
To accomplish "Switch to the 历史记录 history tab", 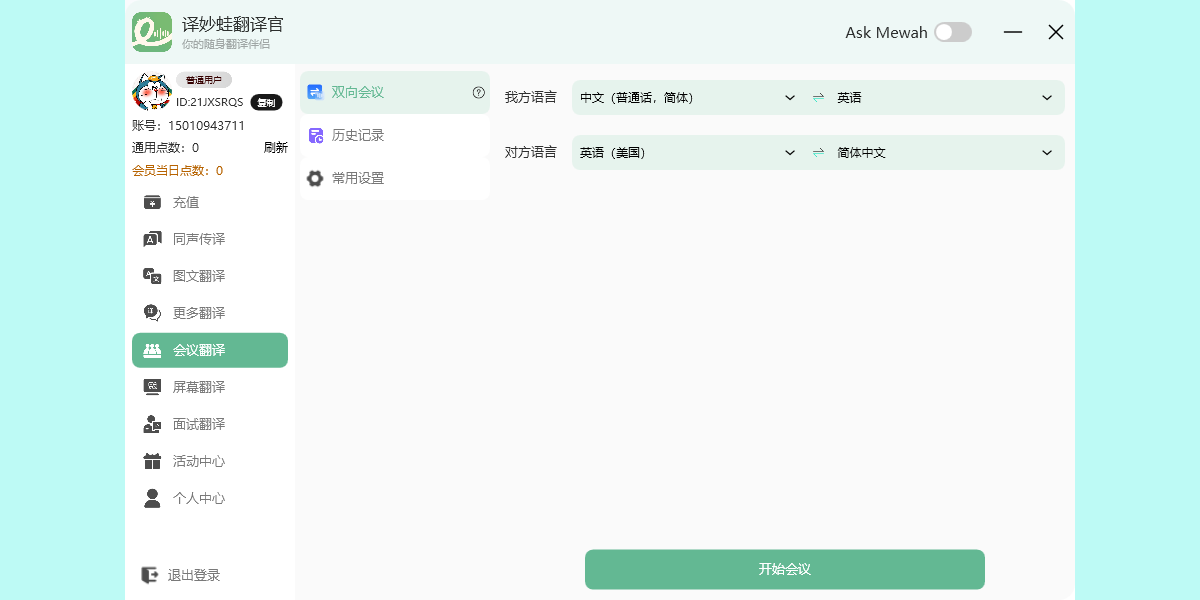I will pyautogui.click(x=394, y=135).
